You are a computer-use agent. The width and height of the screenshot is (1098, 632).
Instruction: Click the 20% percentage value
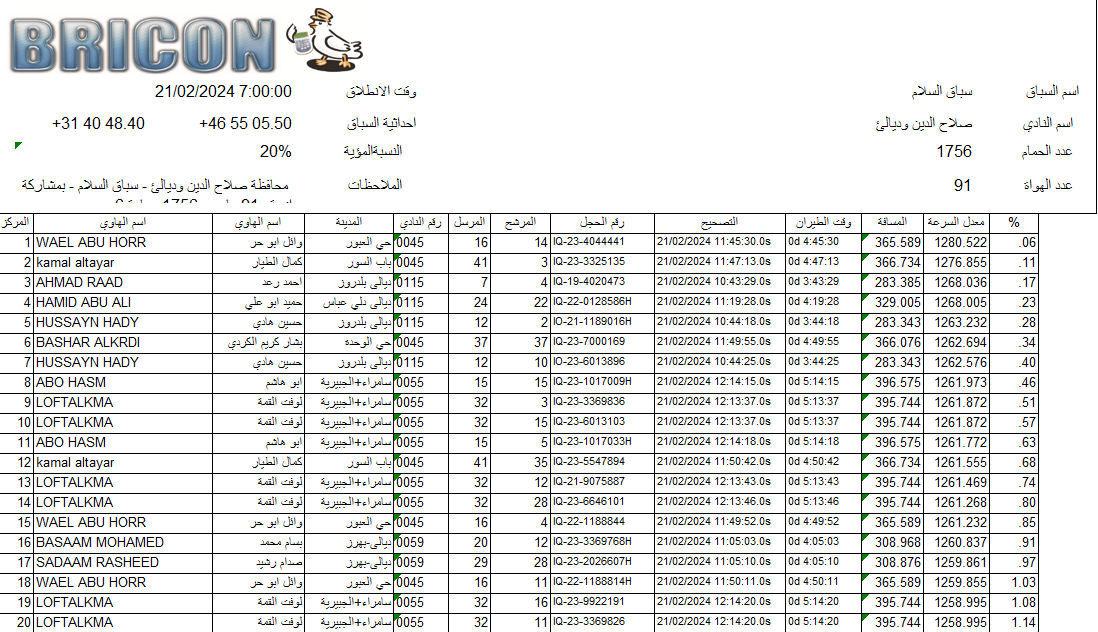coord(275,152)
